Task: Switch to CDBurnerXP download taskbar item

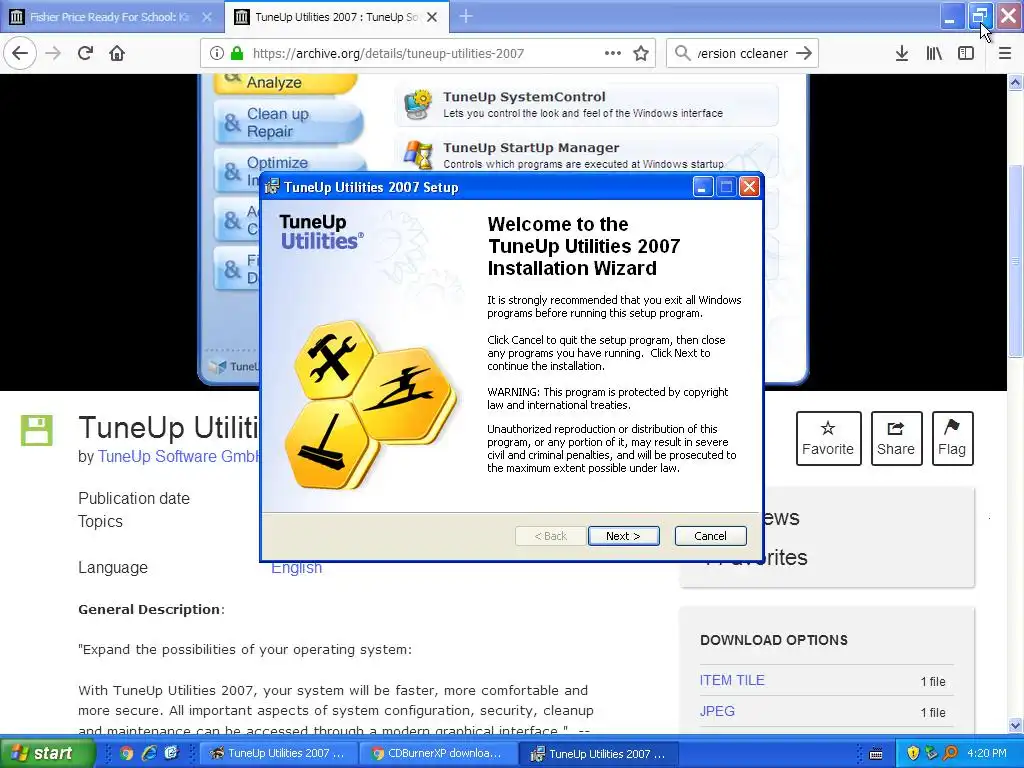Action: click(x=438, y=754)
